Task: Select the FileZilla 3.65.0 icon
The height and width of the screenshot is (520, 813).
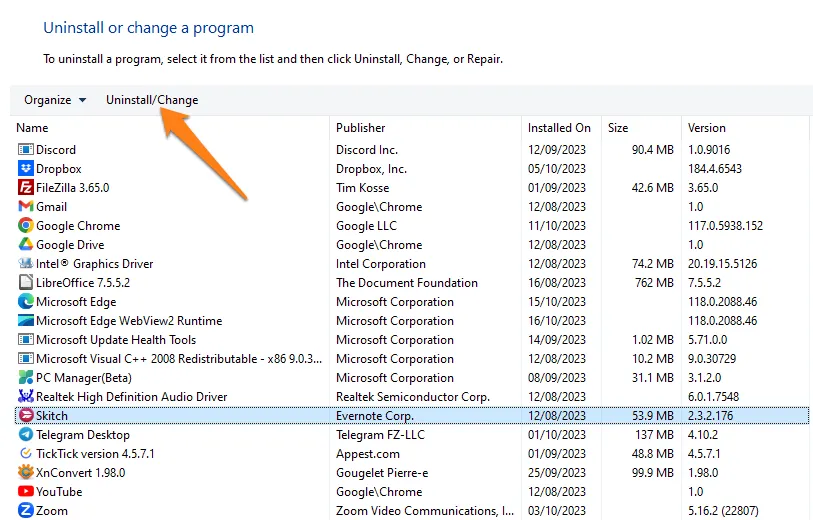Action: point(25,188)
